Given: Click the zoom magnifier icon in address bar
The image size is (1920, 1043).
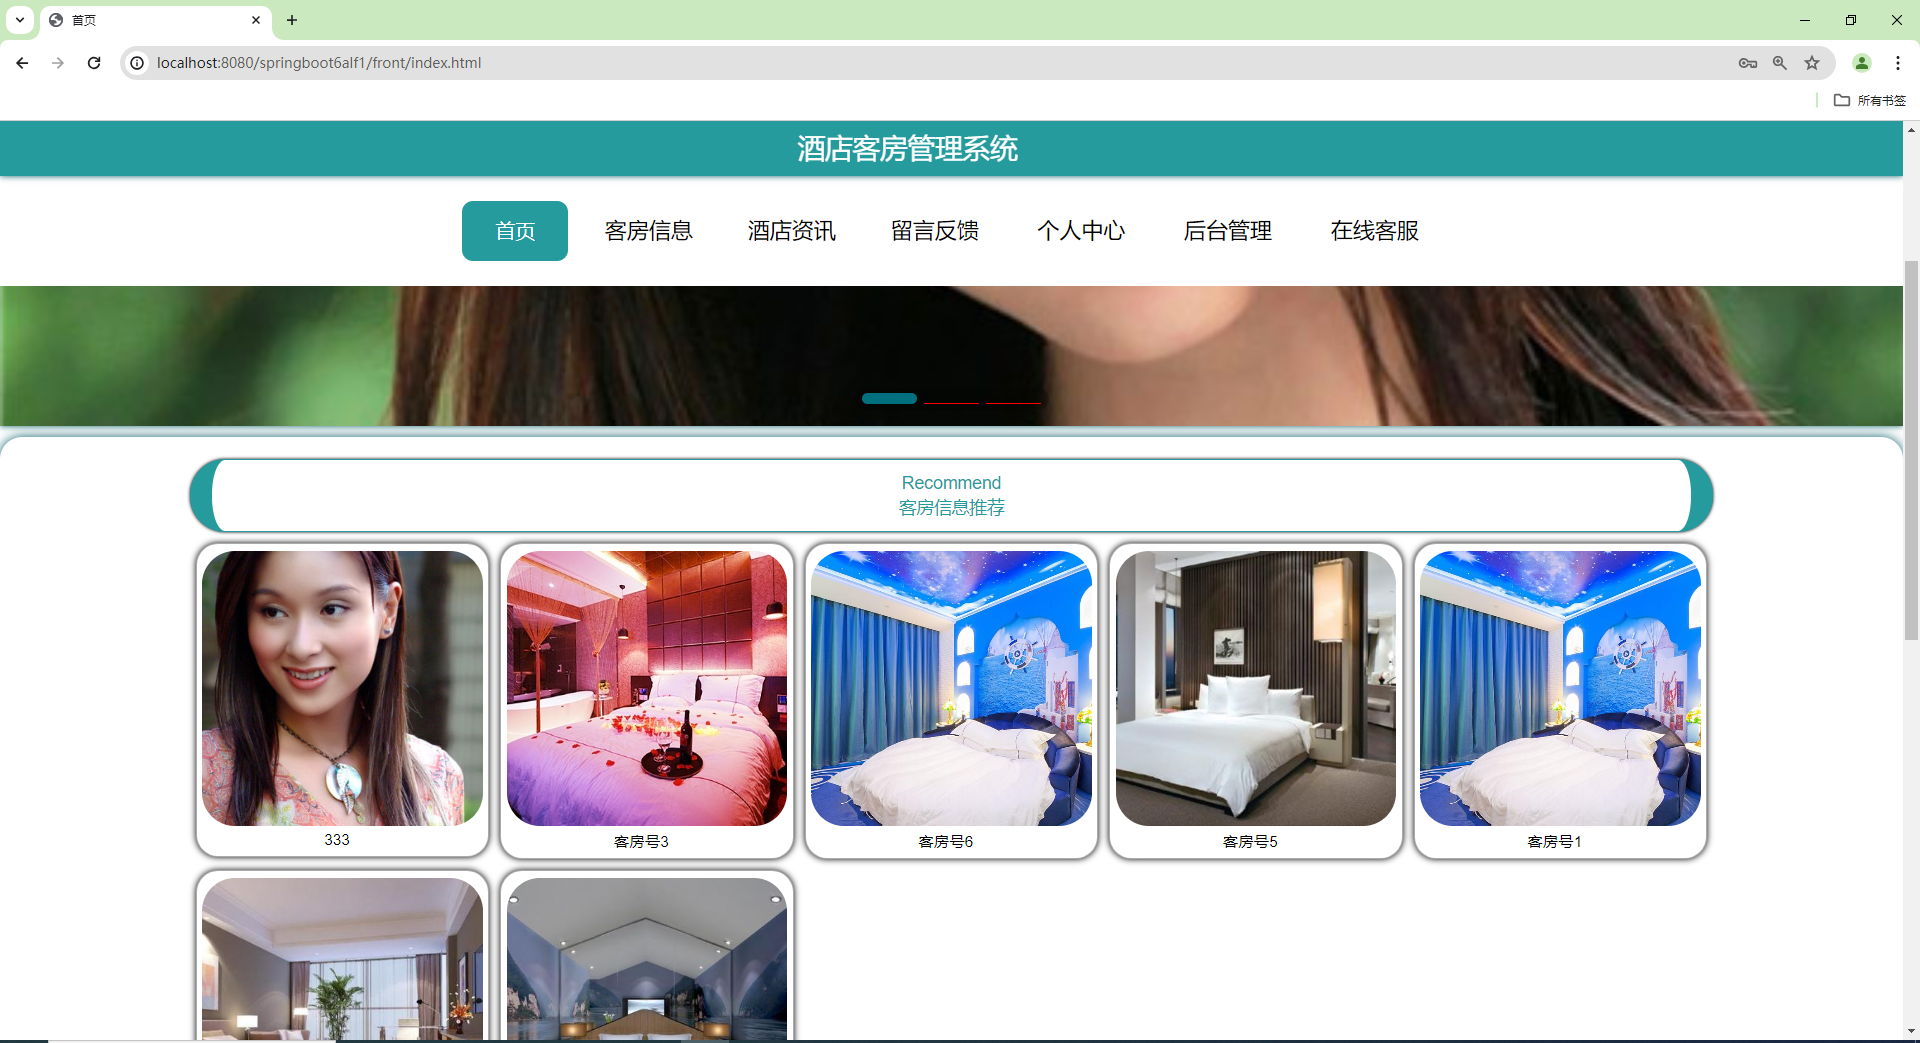Looking at the screenshot, I should pyautogui.click(x=1780, y=62).
